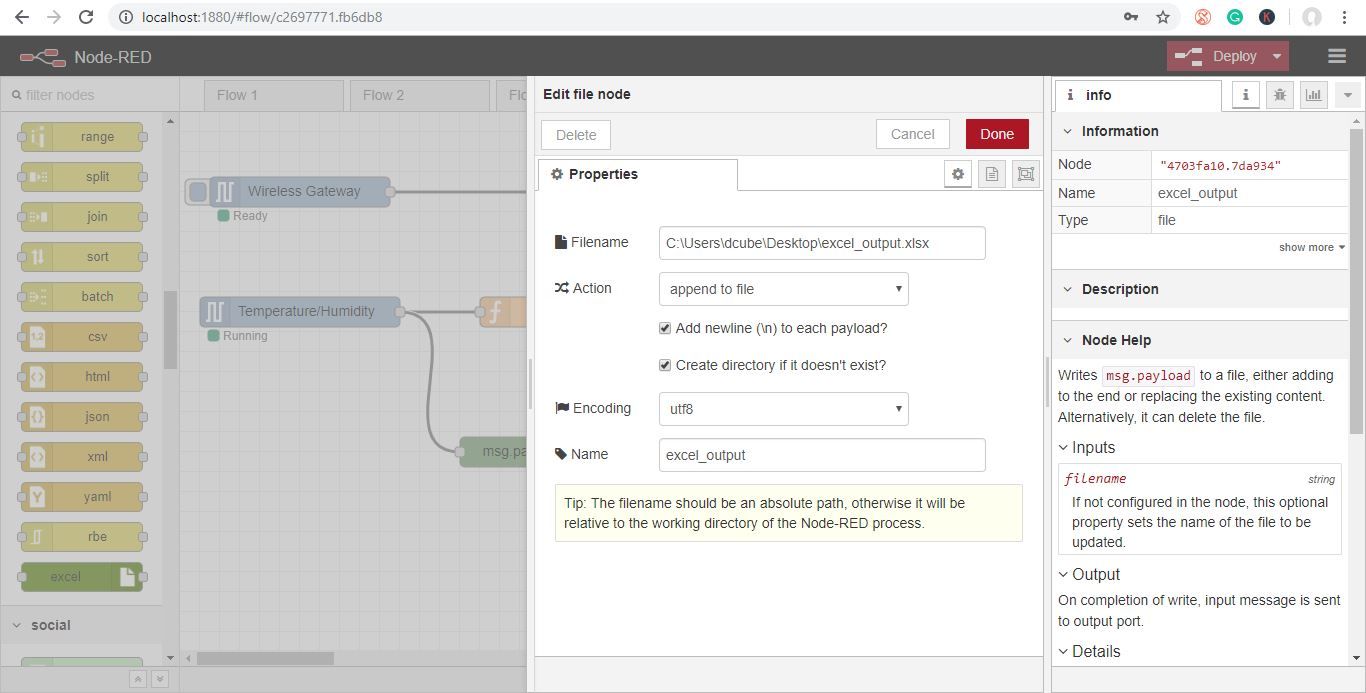Open the Node-RED hamburger menu
1366x693 pixels.
click(x=1337, y=56)
